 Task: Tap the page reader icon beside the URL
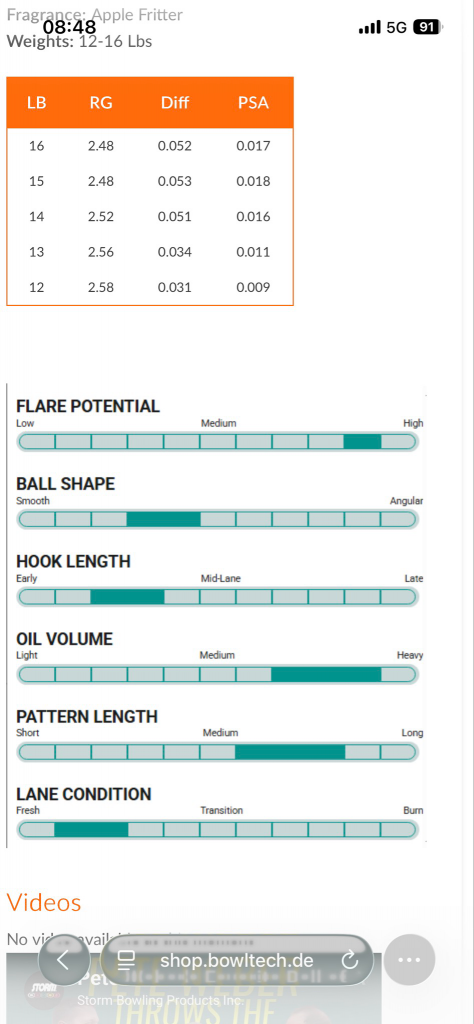[125, 960]
